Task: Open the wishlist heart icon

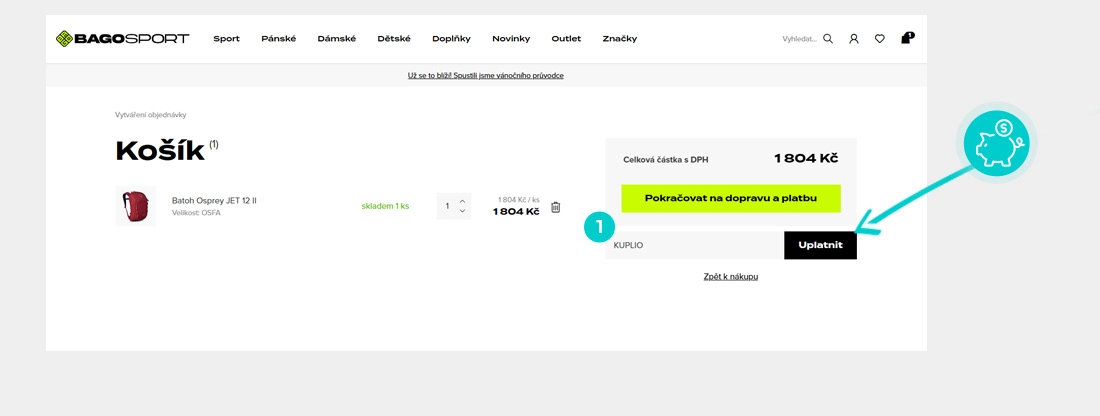Action: coord(880,39)
